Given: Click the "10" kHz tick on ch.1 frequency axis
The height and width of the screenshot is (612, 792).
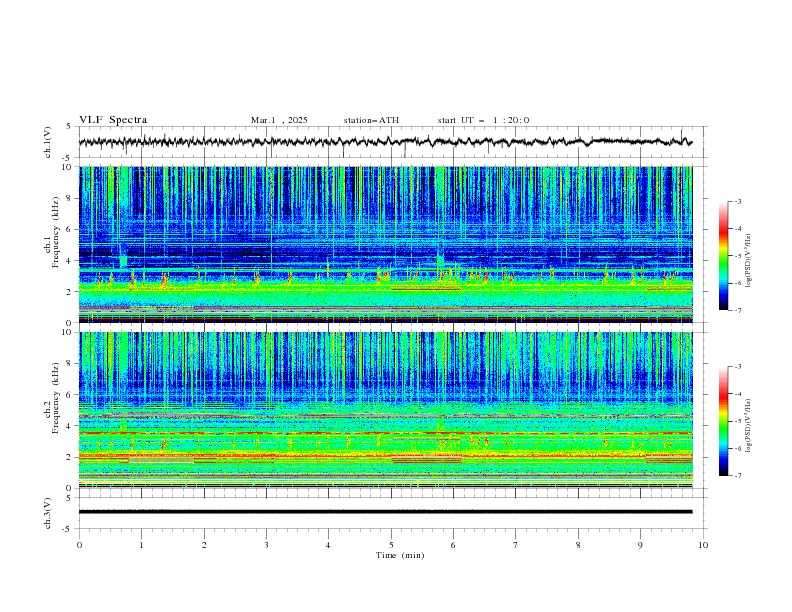Looking at the screenshot, I should point(71,167).
